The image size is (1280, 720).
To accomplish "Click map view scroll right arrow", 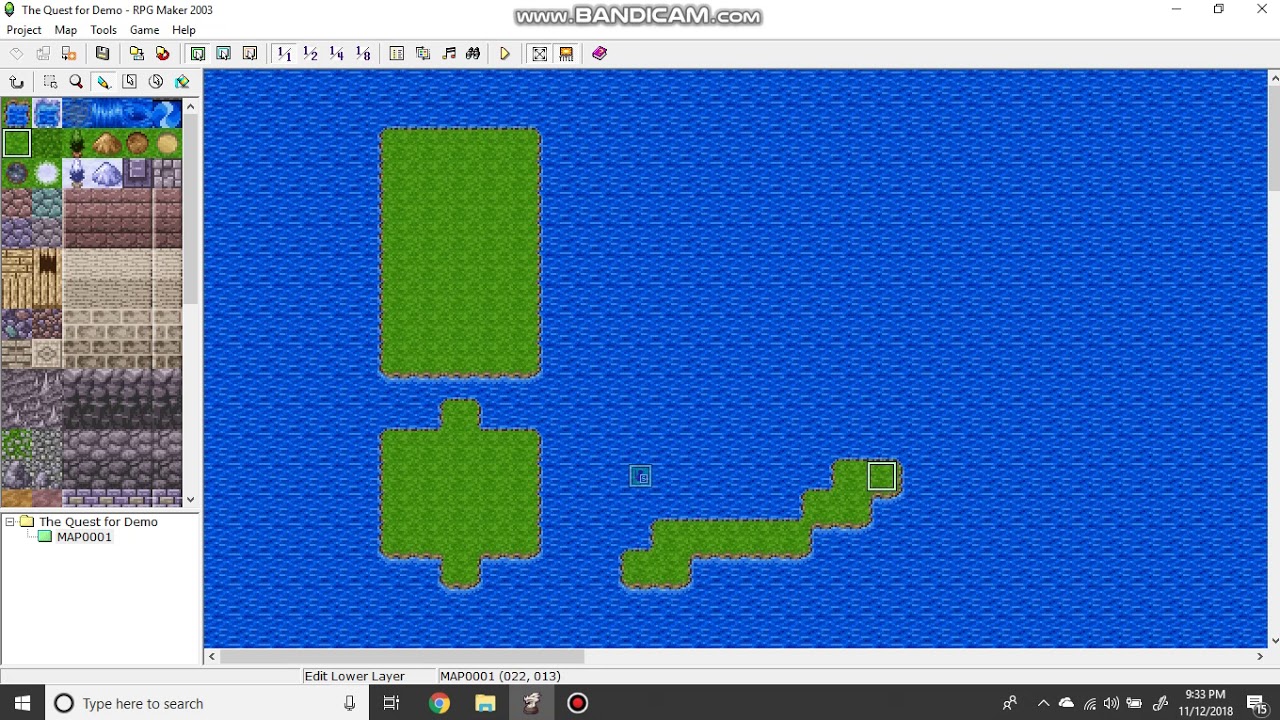I will (x=1259, y=656).
